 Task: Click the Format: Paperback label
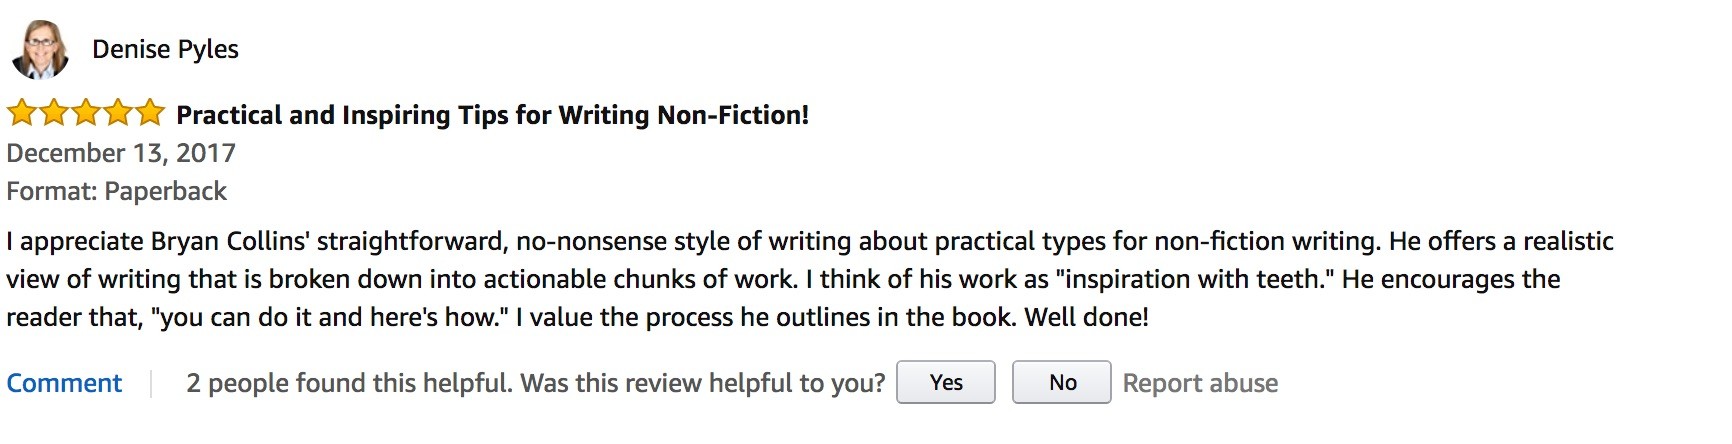coord(117,191)
